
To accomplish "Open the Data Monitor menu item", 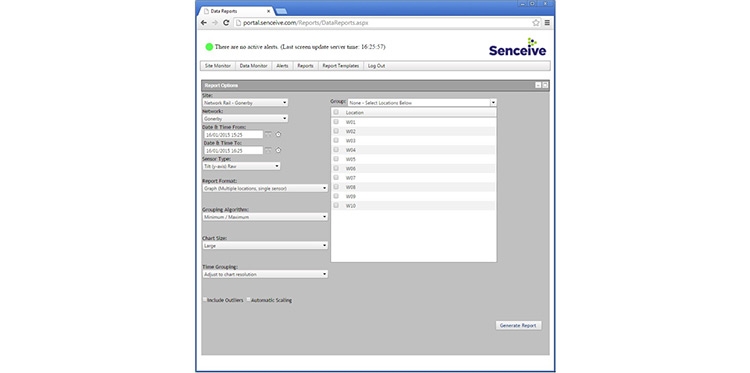I will [x=254, y=66].
